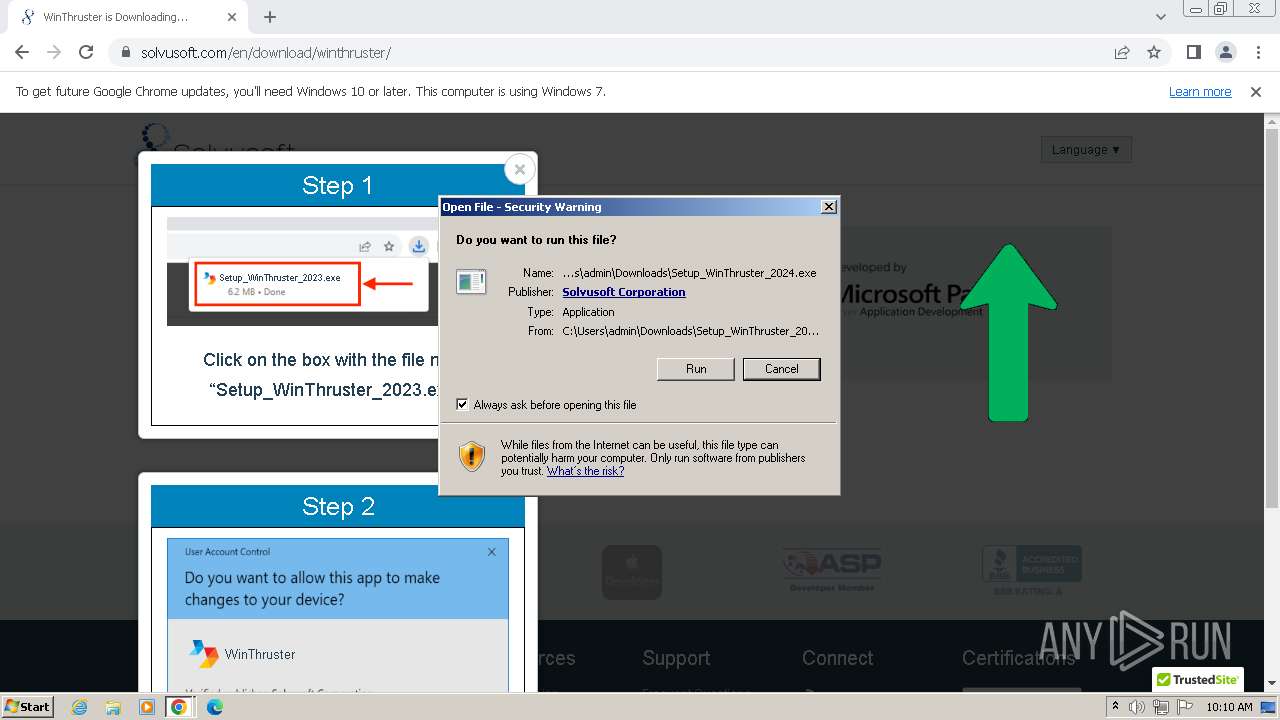The image size is (1280, 720).
Task: Toggle Always ask before opening this file
Action: click(x=462, y=405)
